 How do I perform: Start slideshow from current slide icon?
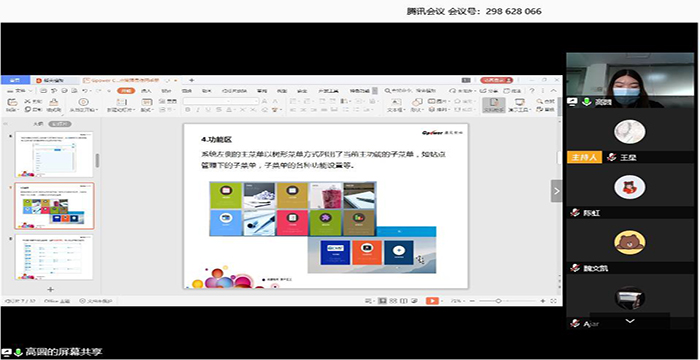click(83, 102)
